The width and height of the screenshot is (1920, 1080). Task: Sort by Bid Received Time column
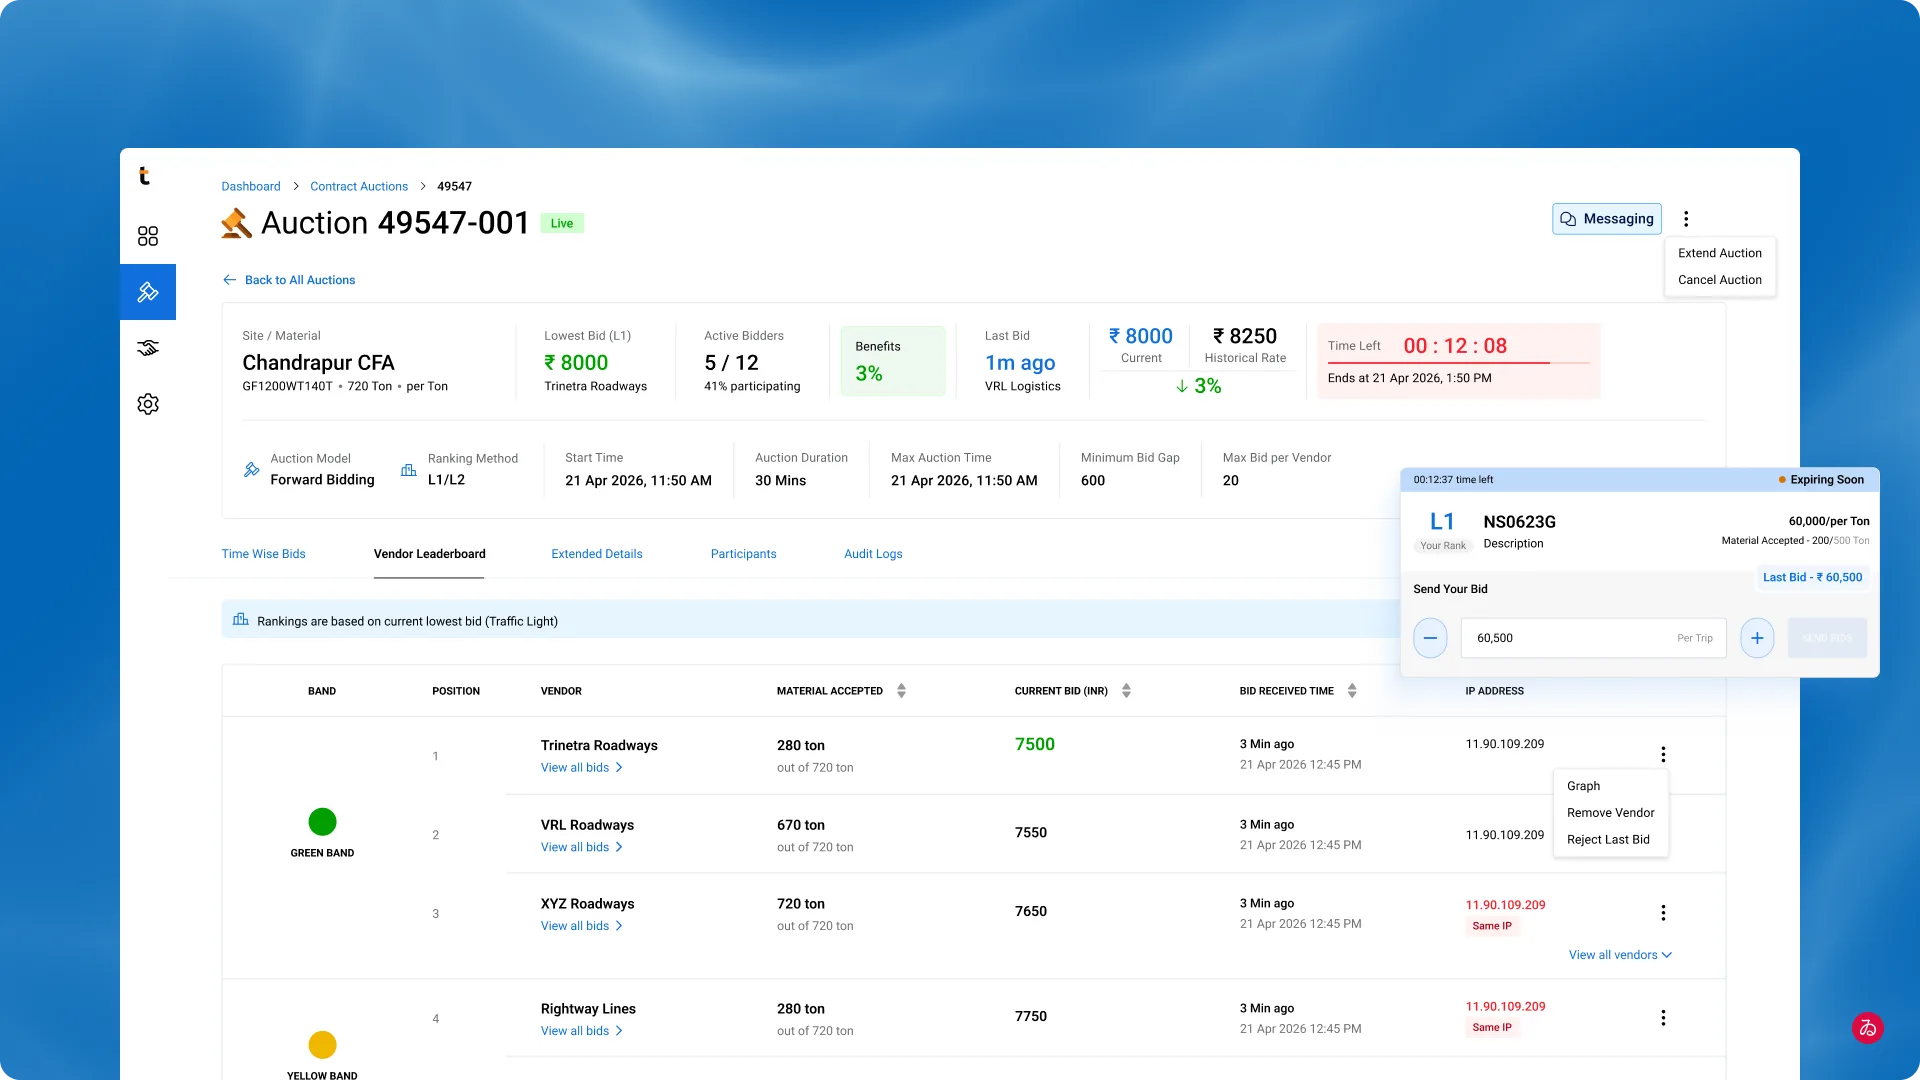[1352, 691]
